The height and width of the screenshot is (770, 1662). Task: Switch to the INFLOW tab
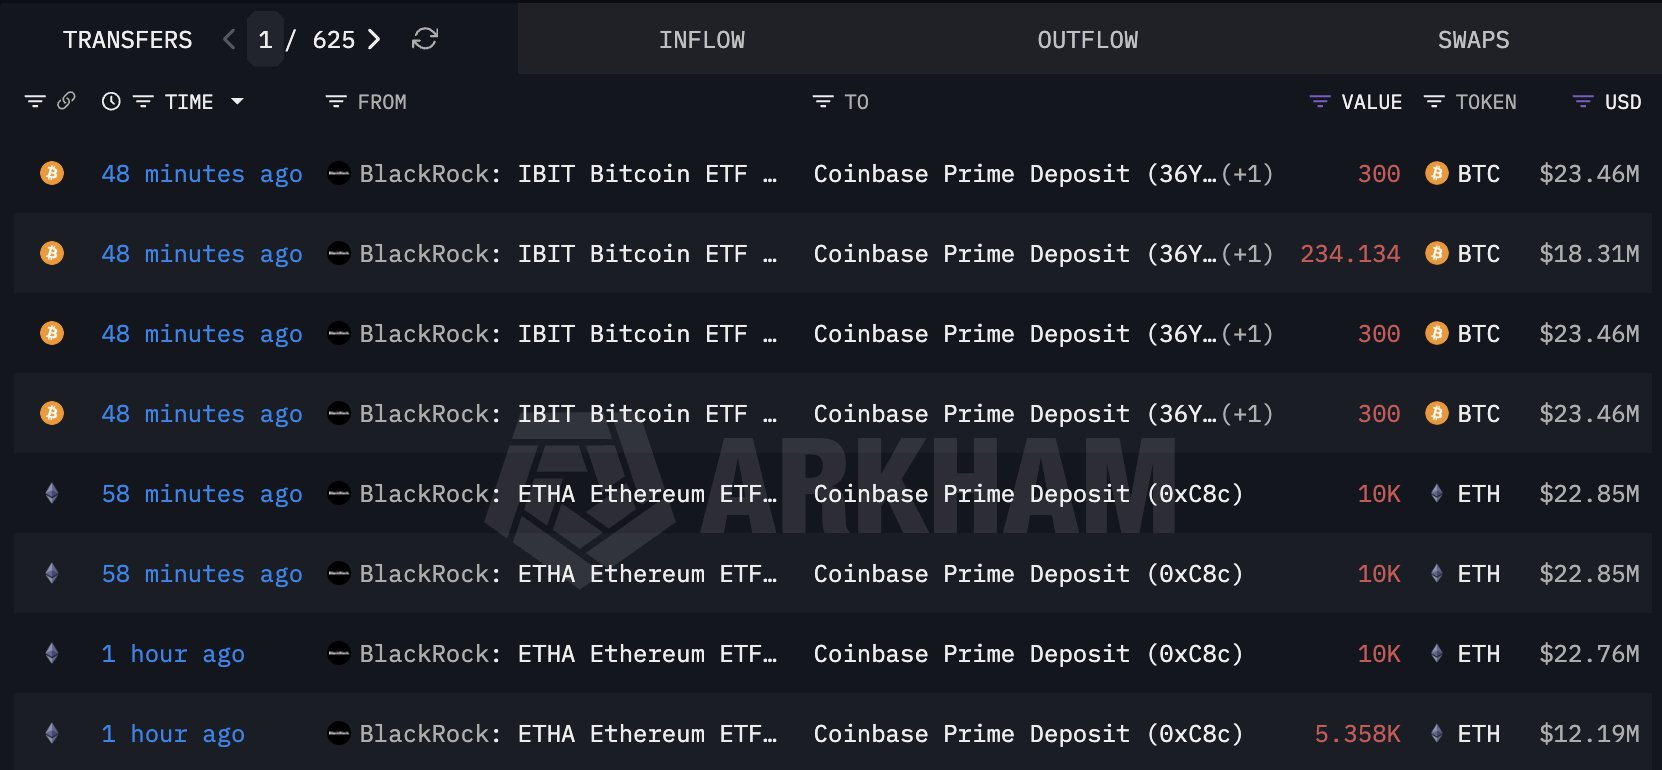coord(701,40)
